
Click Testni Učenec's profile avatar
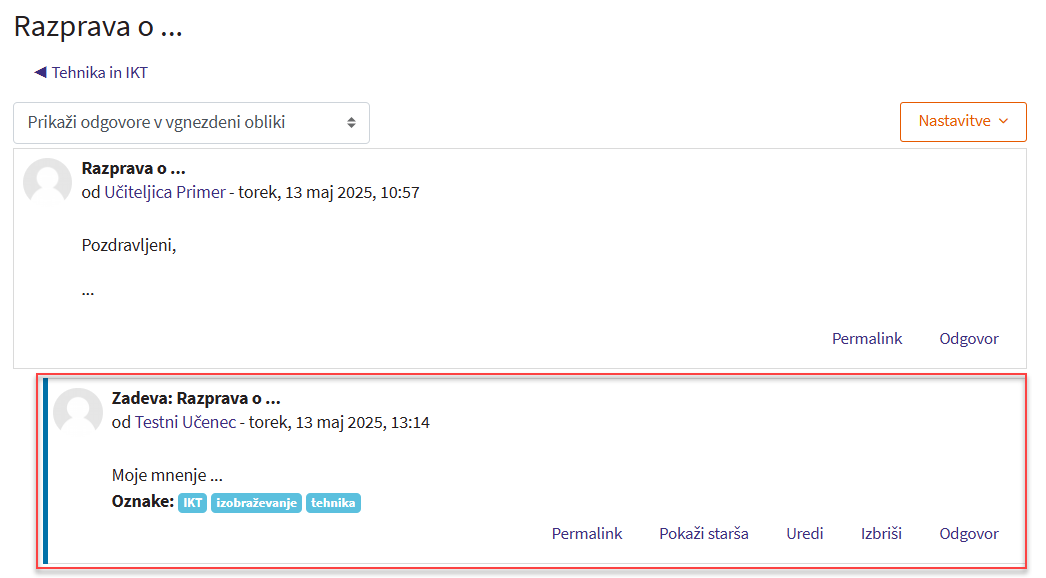click(77, 412)
